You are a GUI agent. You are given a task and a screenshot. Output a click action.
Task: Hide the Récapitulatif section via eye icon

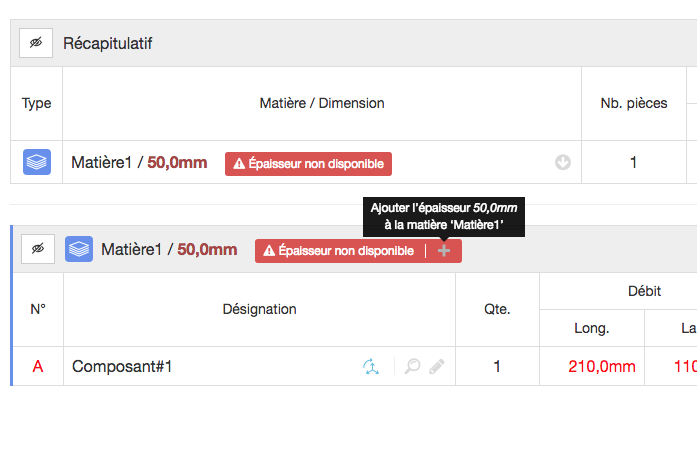(36, 43)
